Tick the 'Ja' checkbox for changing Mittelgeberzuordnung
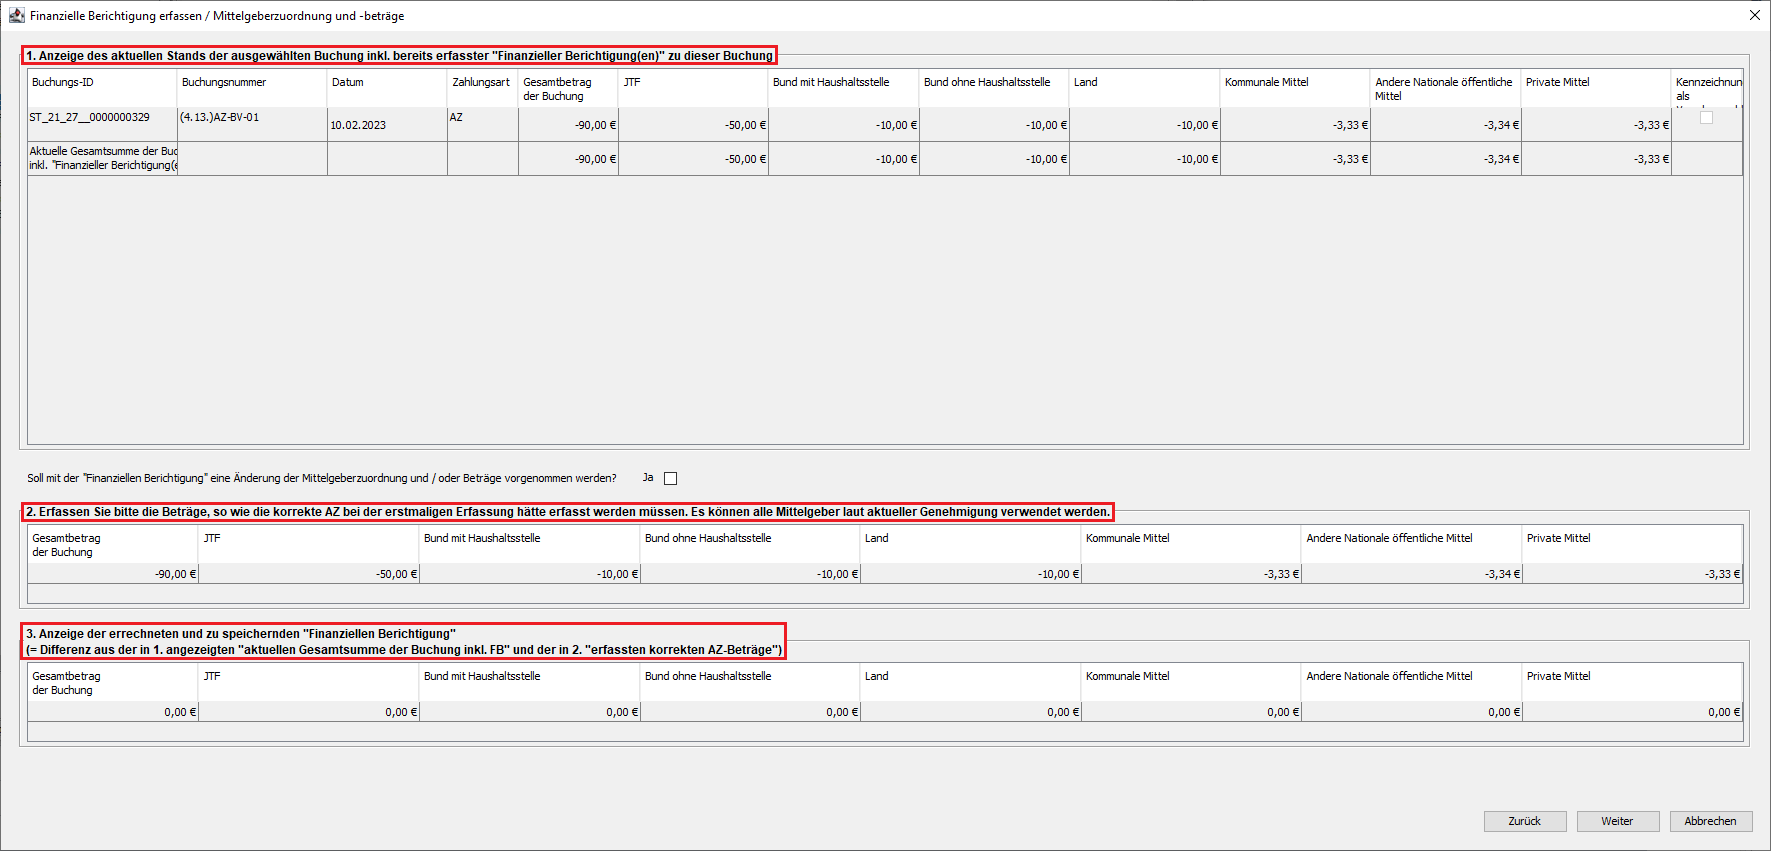The image size is (1771, 851). point(671,478)
